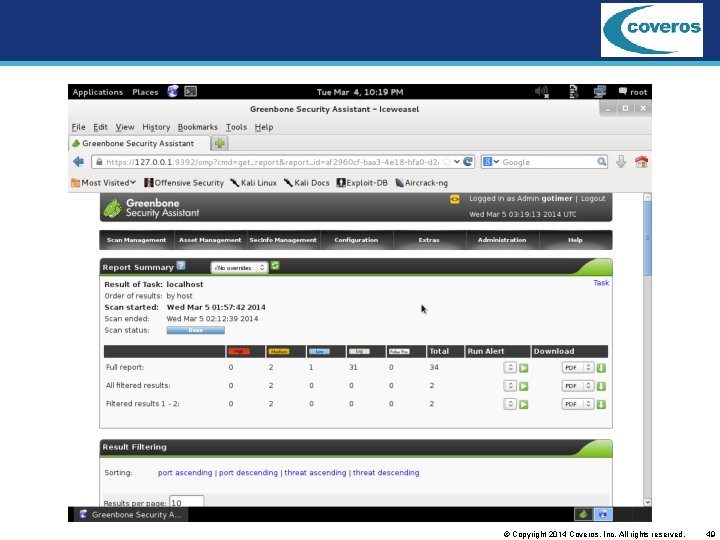Expand the Most Visited bookmarks folder

(x=104, y=183)
